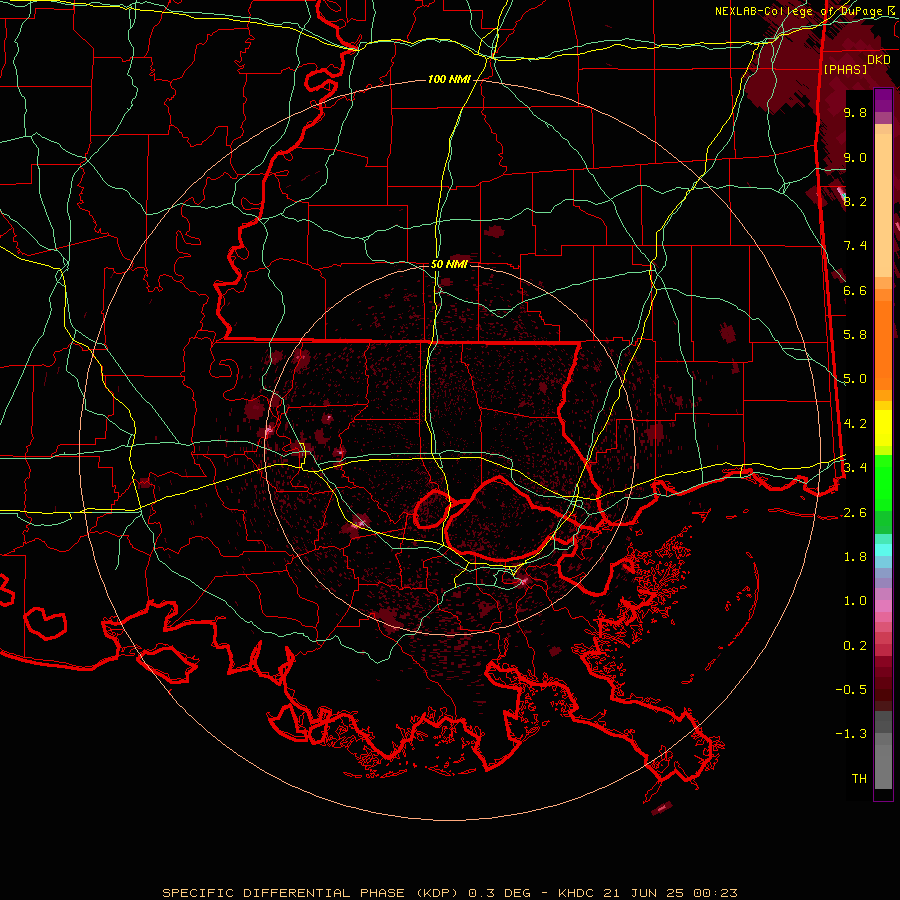This screenshot has width=900, height=900.
Task: Pick the yellow segment of the color bar
Action: click(x=883, y=428)
